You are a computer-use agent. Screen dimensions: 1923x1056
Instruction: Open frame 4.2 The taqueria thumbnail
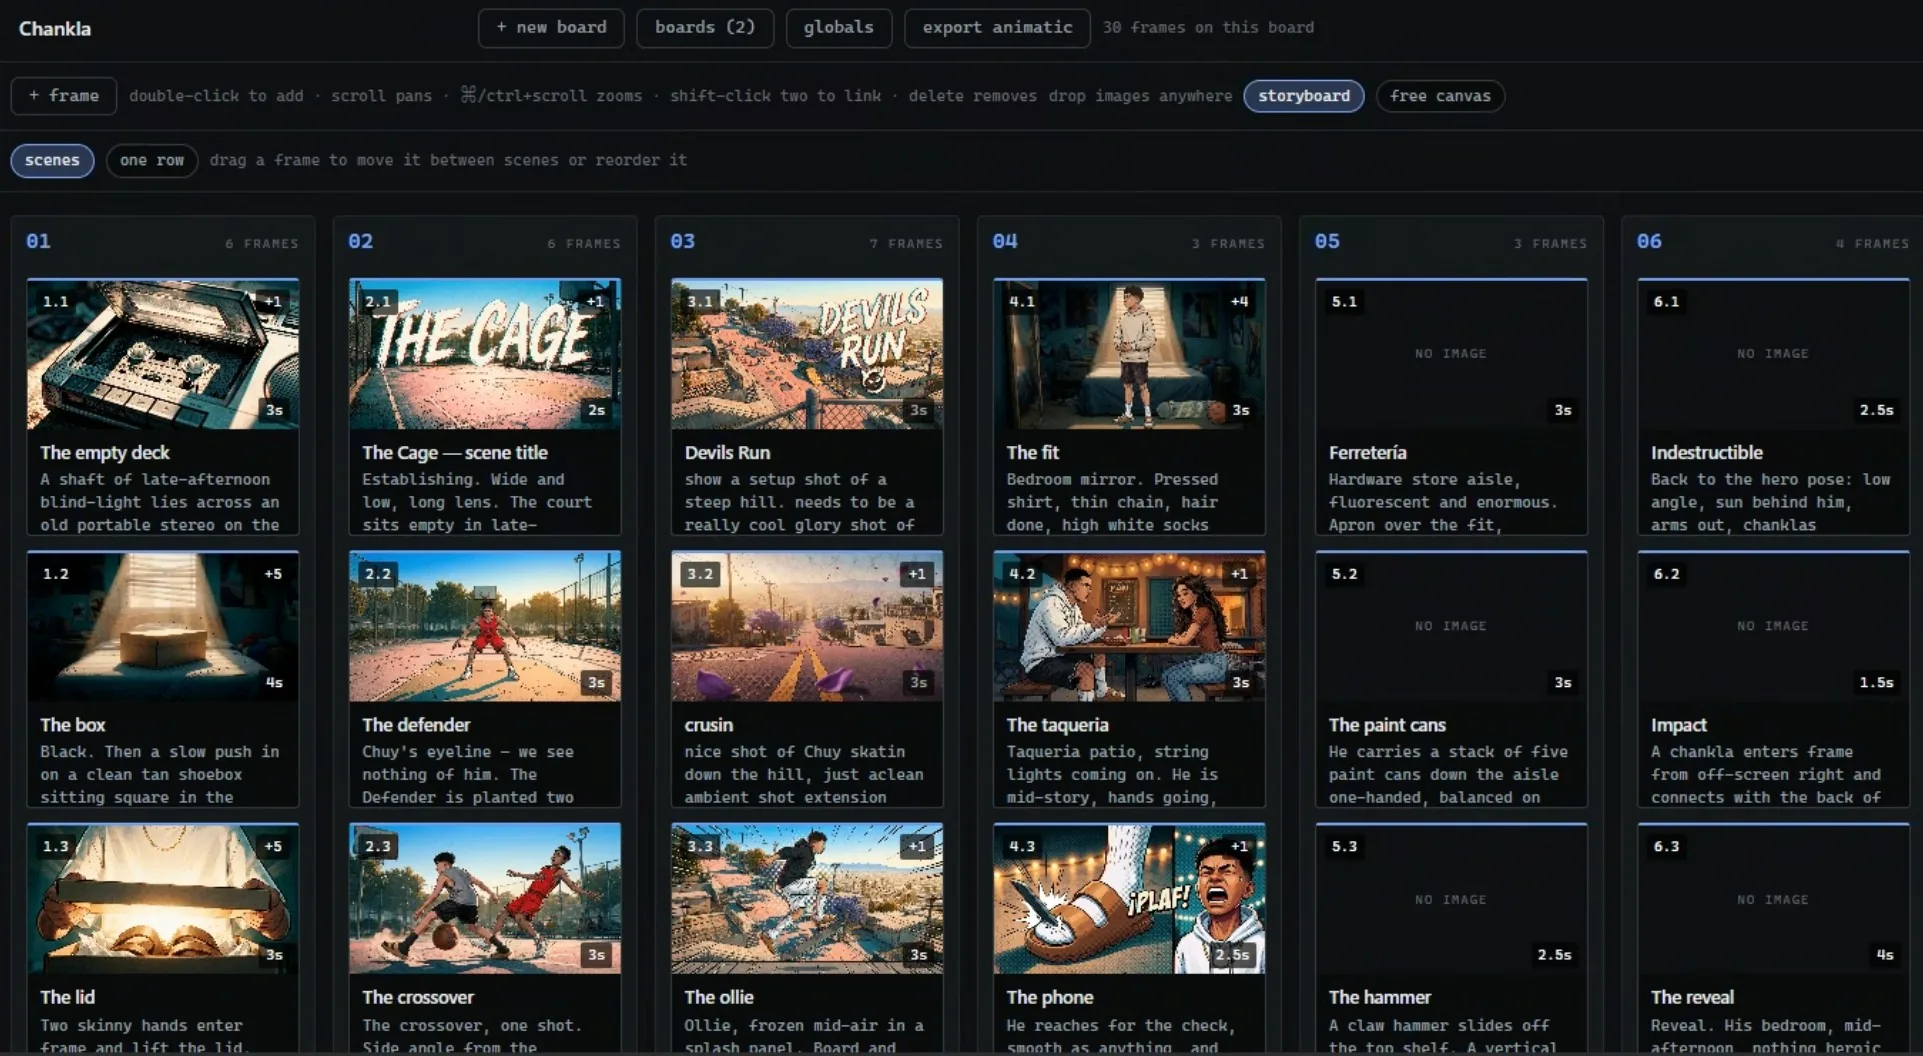click(1129, 627)
